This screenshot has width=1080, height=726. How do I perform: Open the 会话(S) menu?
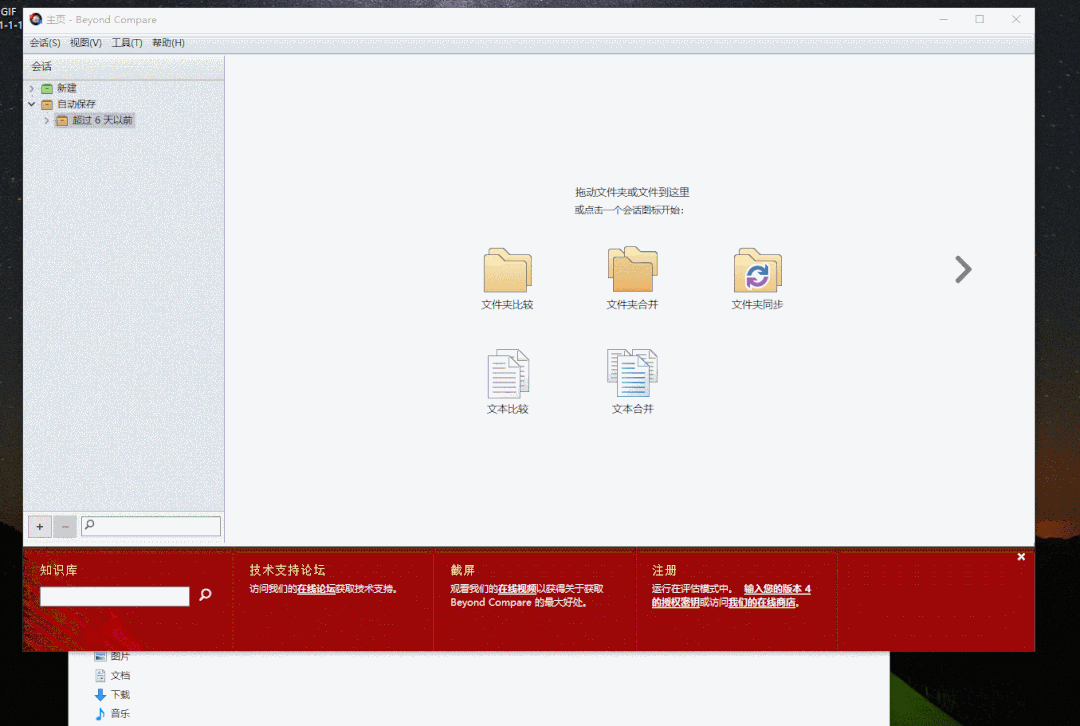click(x=45, y=43)
